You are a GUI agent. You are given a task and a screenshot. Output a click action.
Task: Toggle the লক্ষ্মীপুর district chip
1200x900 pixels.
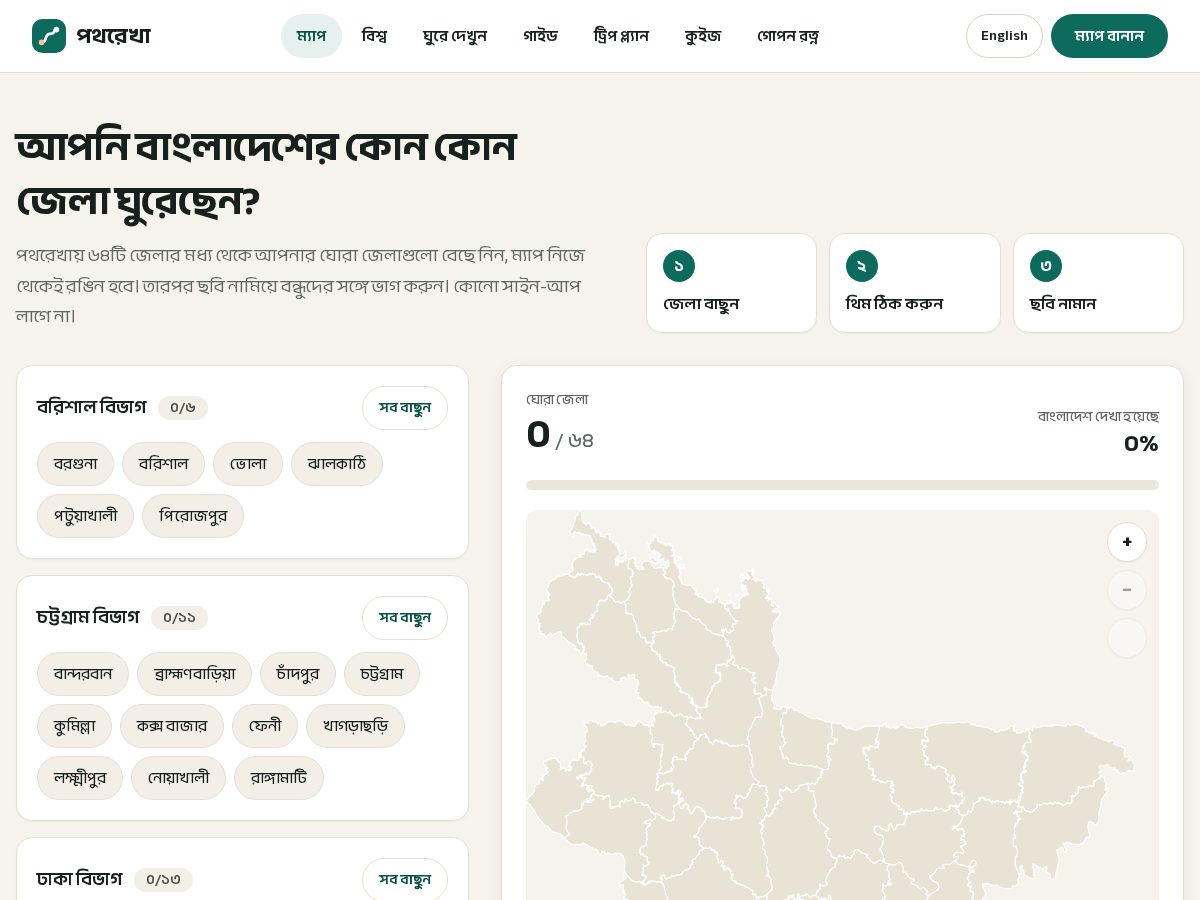80,778
